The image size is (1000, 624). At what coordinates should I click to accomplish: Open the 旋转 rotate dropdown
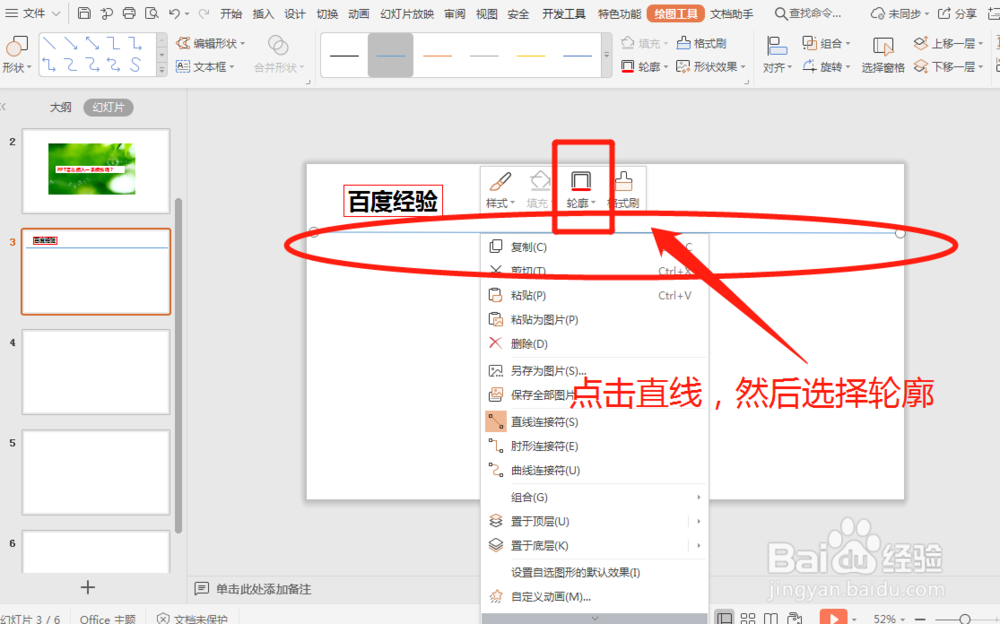point(827,66)
